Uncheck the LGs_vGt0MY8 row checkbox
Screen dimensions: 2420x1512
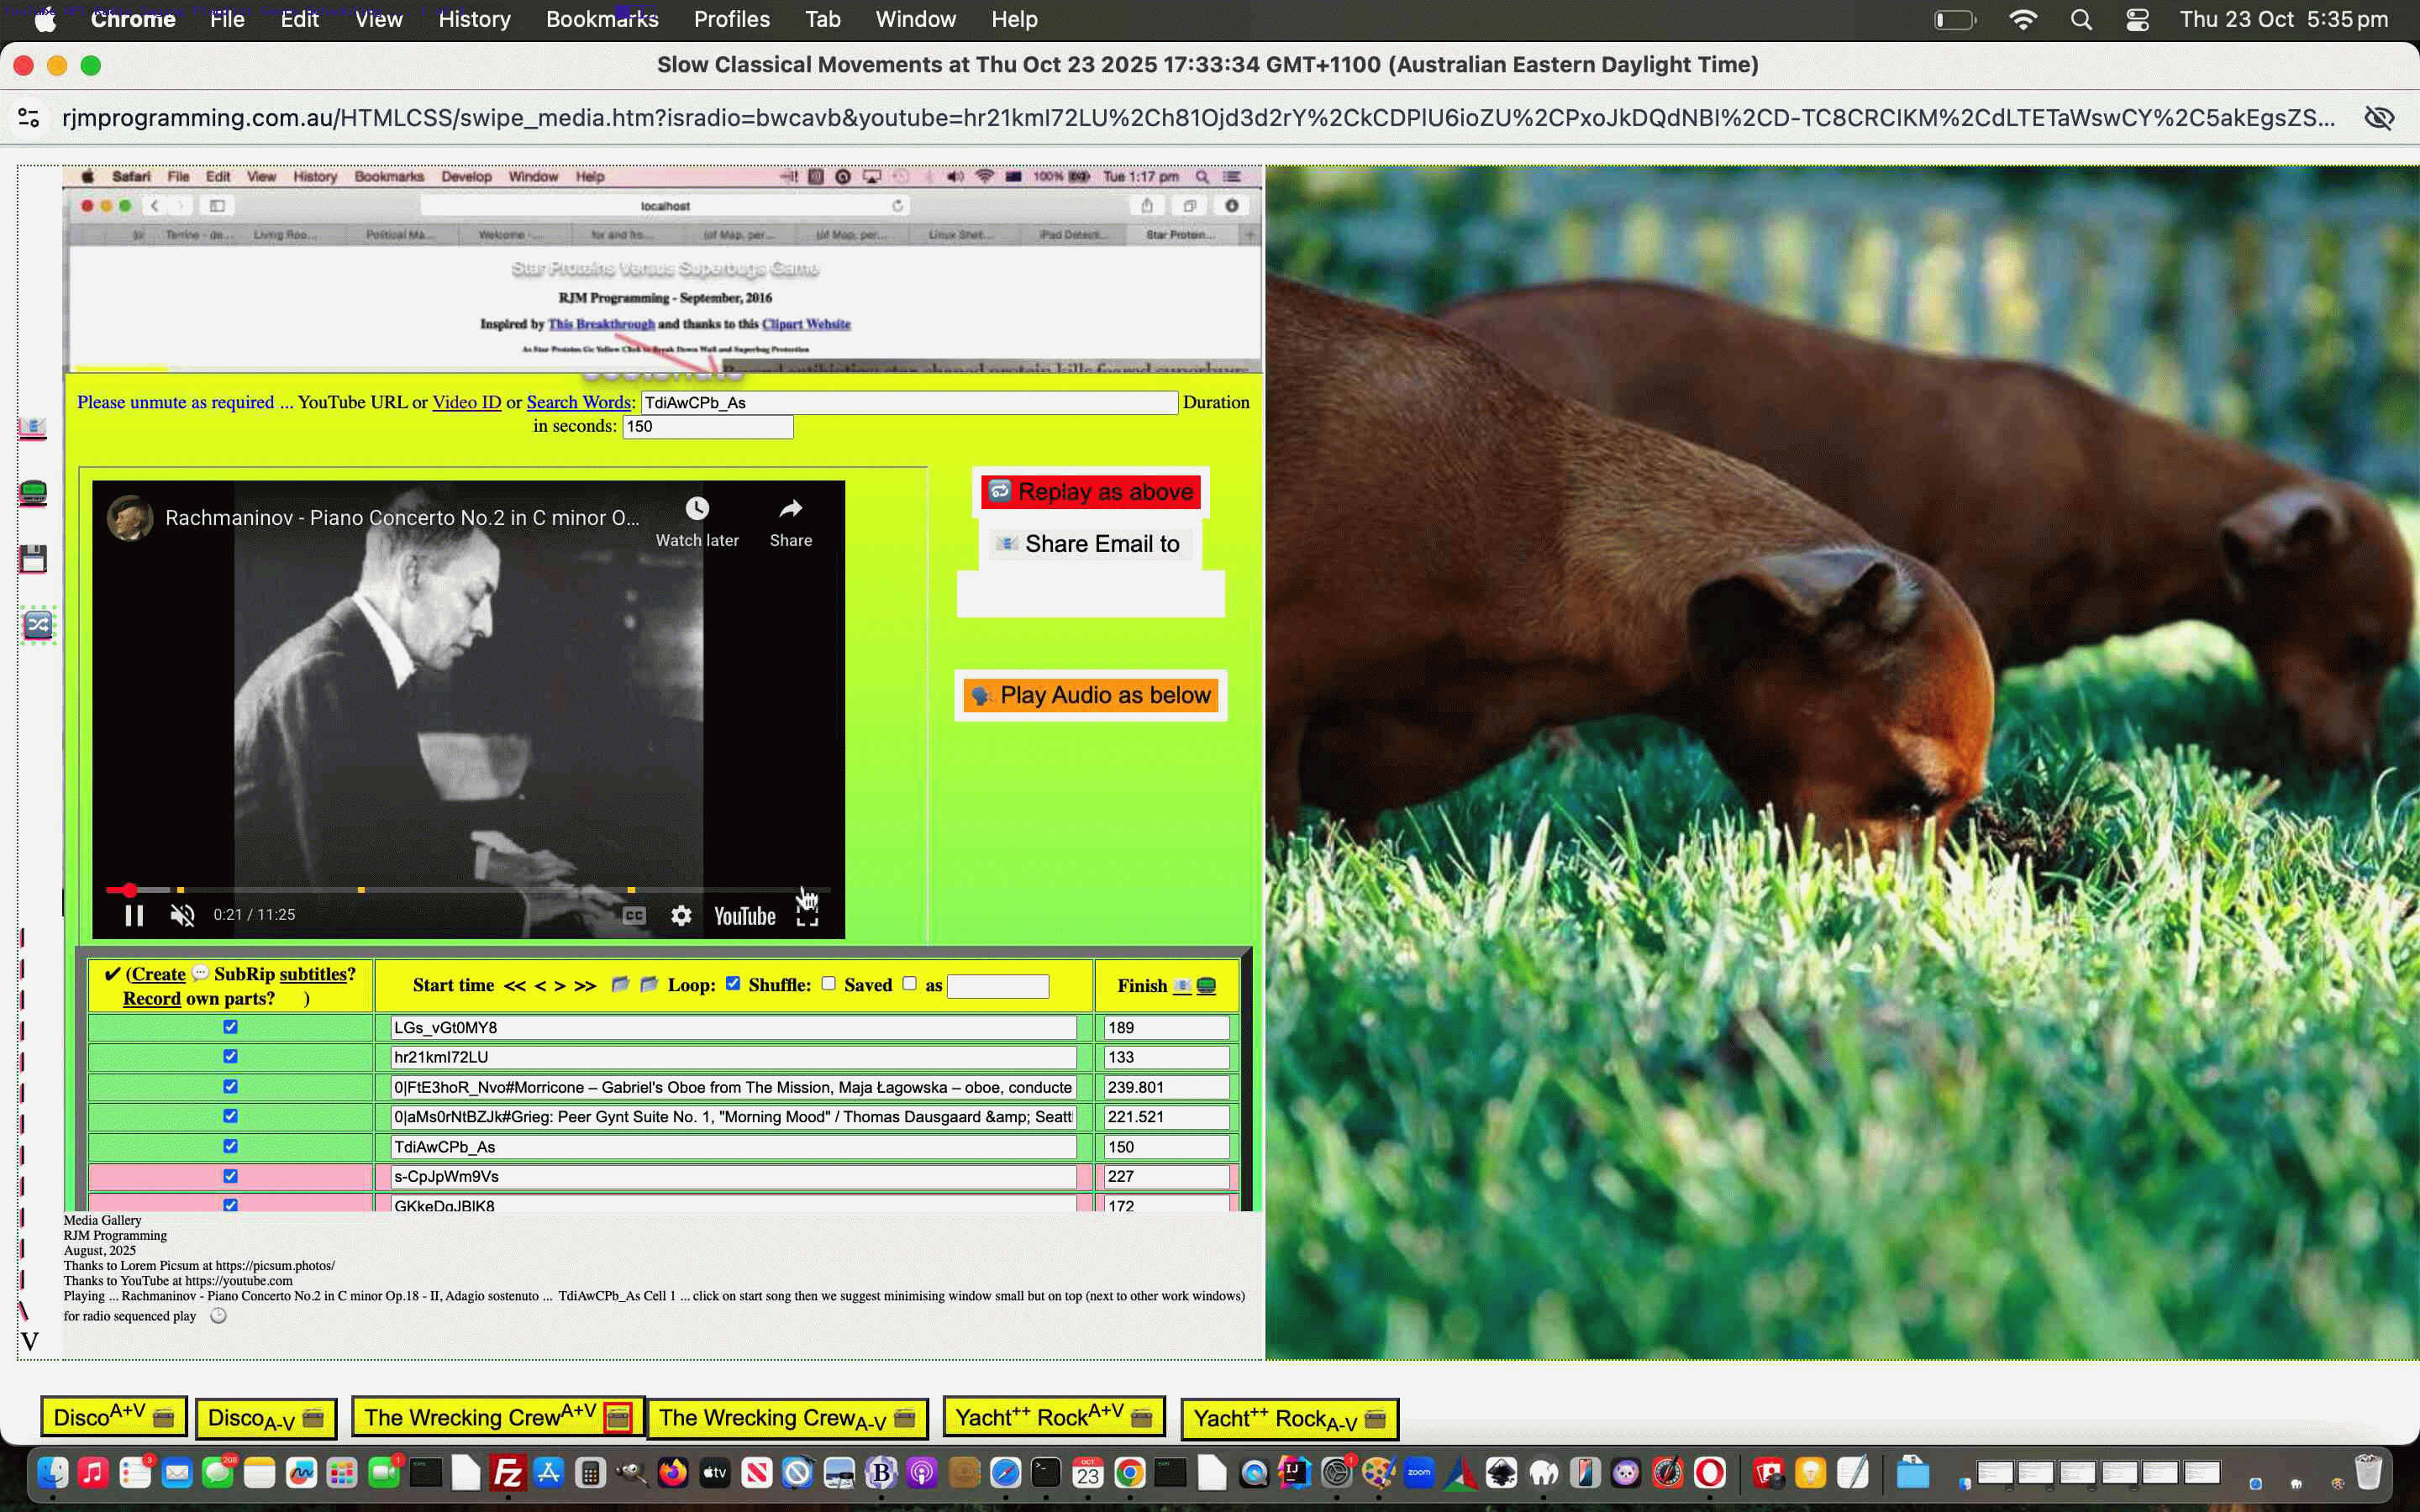(230, 1027)
